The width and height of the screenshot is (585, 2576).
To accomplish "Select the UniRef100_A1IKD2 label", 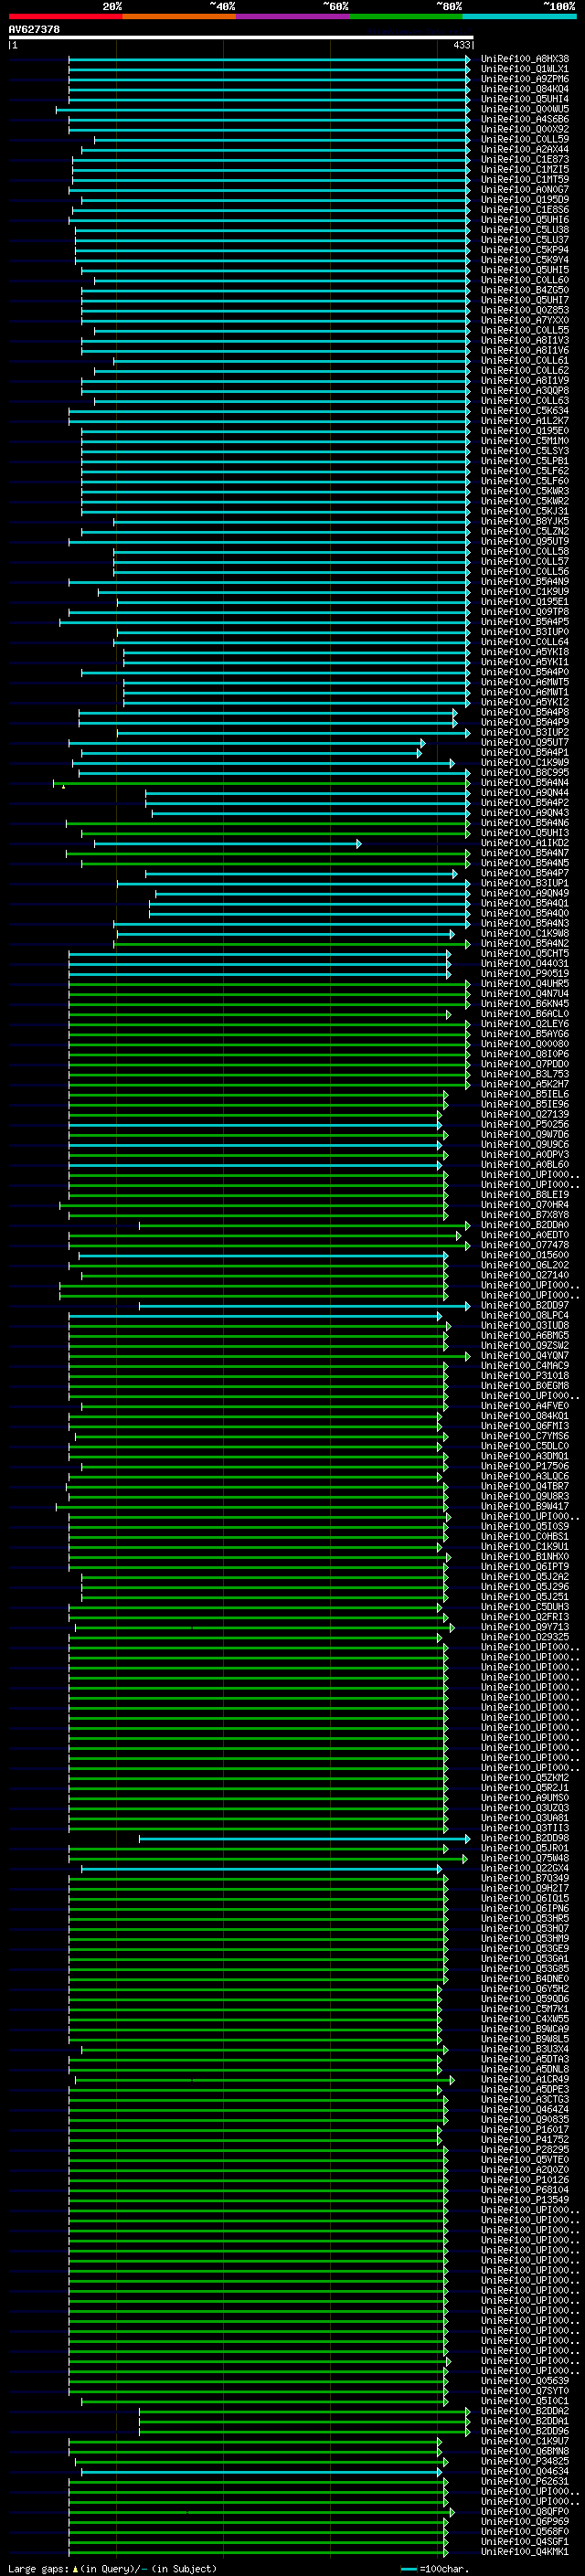I will tap(524, 844).
